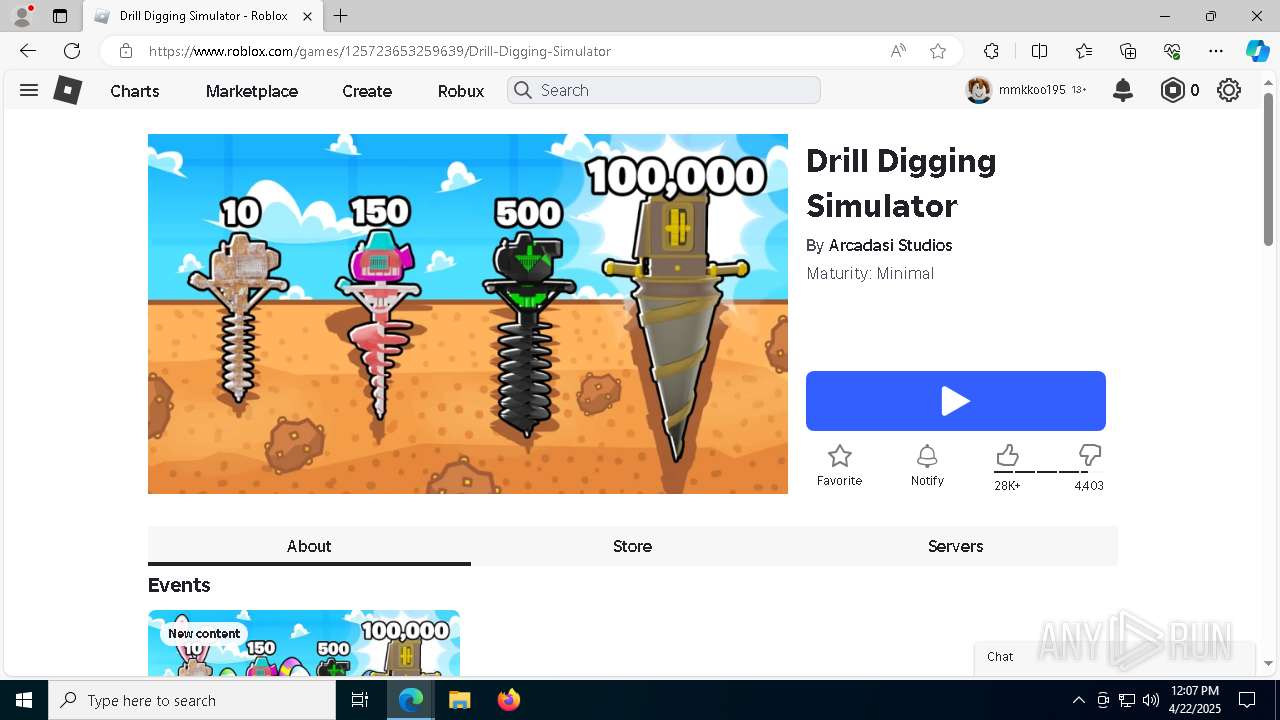This screenshot has width=1280, height=720.
Task: Enable Split screen in Edge
Action: [x=1039, y=51]
